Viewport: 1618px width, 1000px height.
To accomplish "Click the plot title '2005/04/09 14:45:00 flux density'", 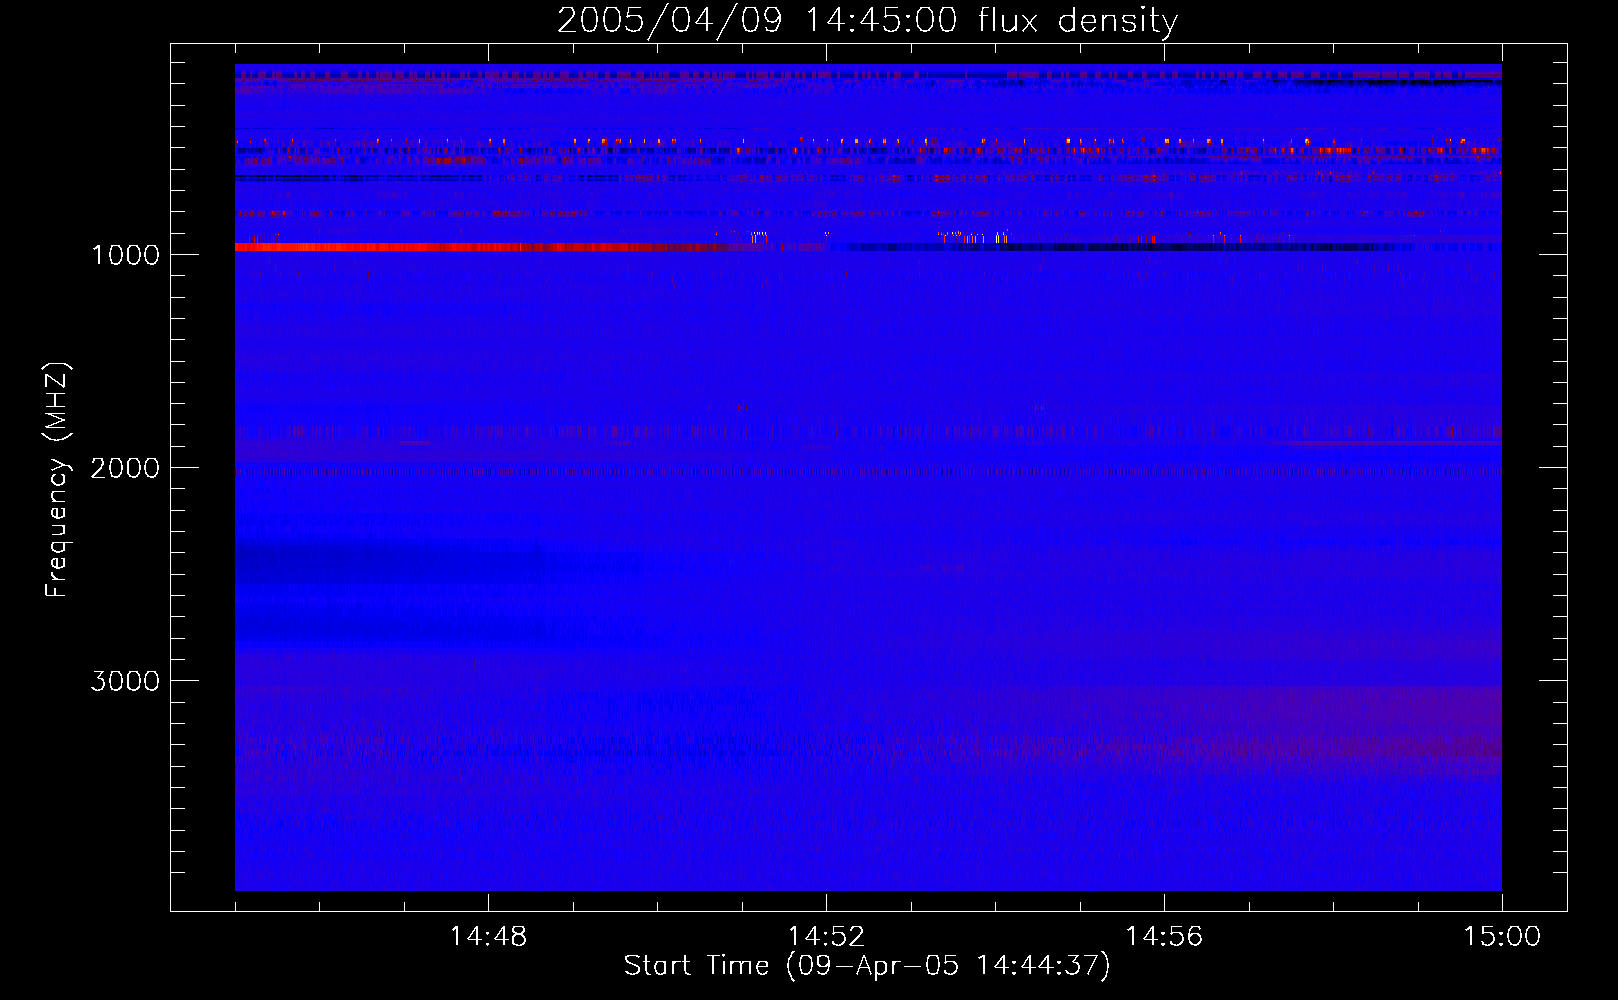I will pos(867,21).
